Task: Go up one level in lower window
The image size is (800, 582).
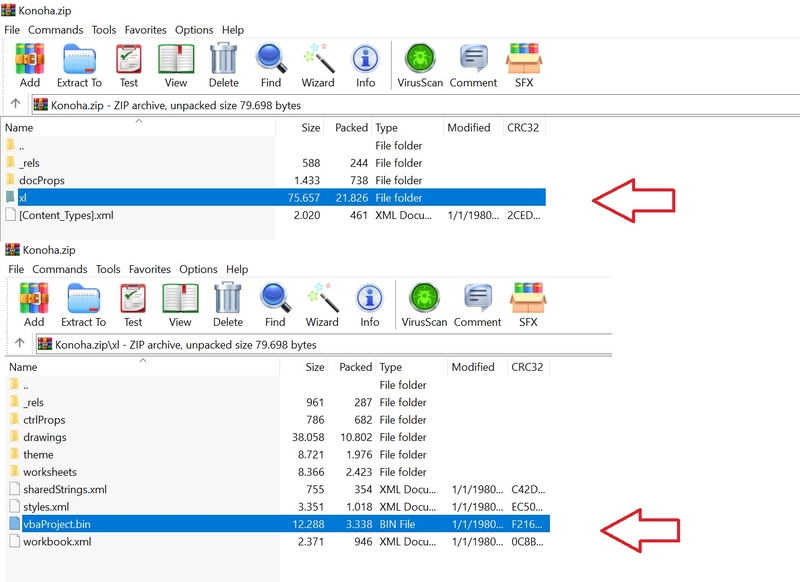Action: [19, 343]
